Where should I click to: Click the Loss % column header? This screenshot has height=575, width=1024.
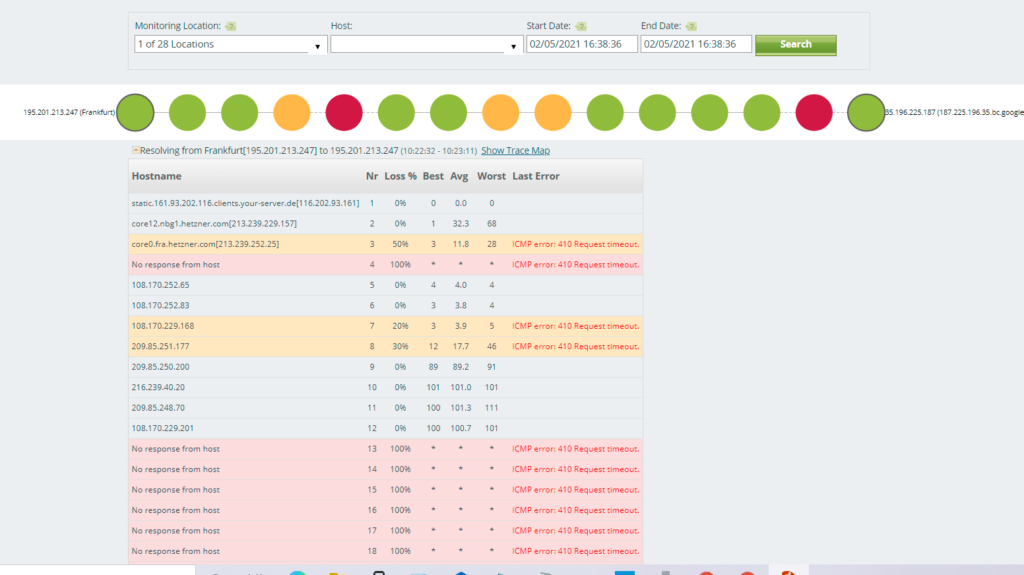point(400,176)
